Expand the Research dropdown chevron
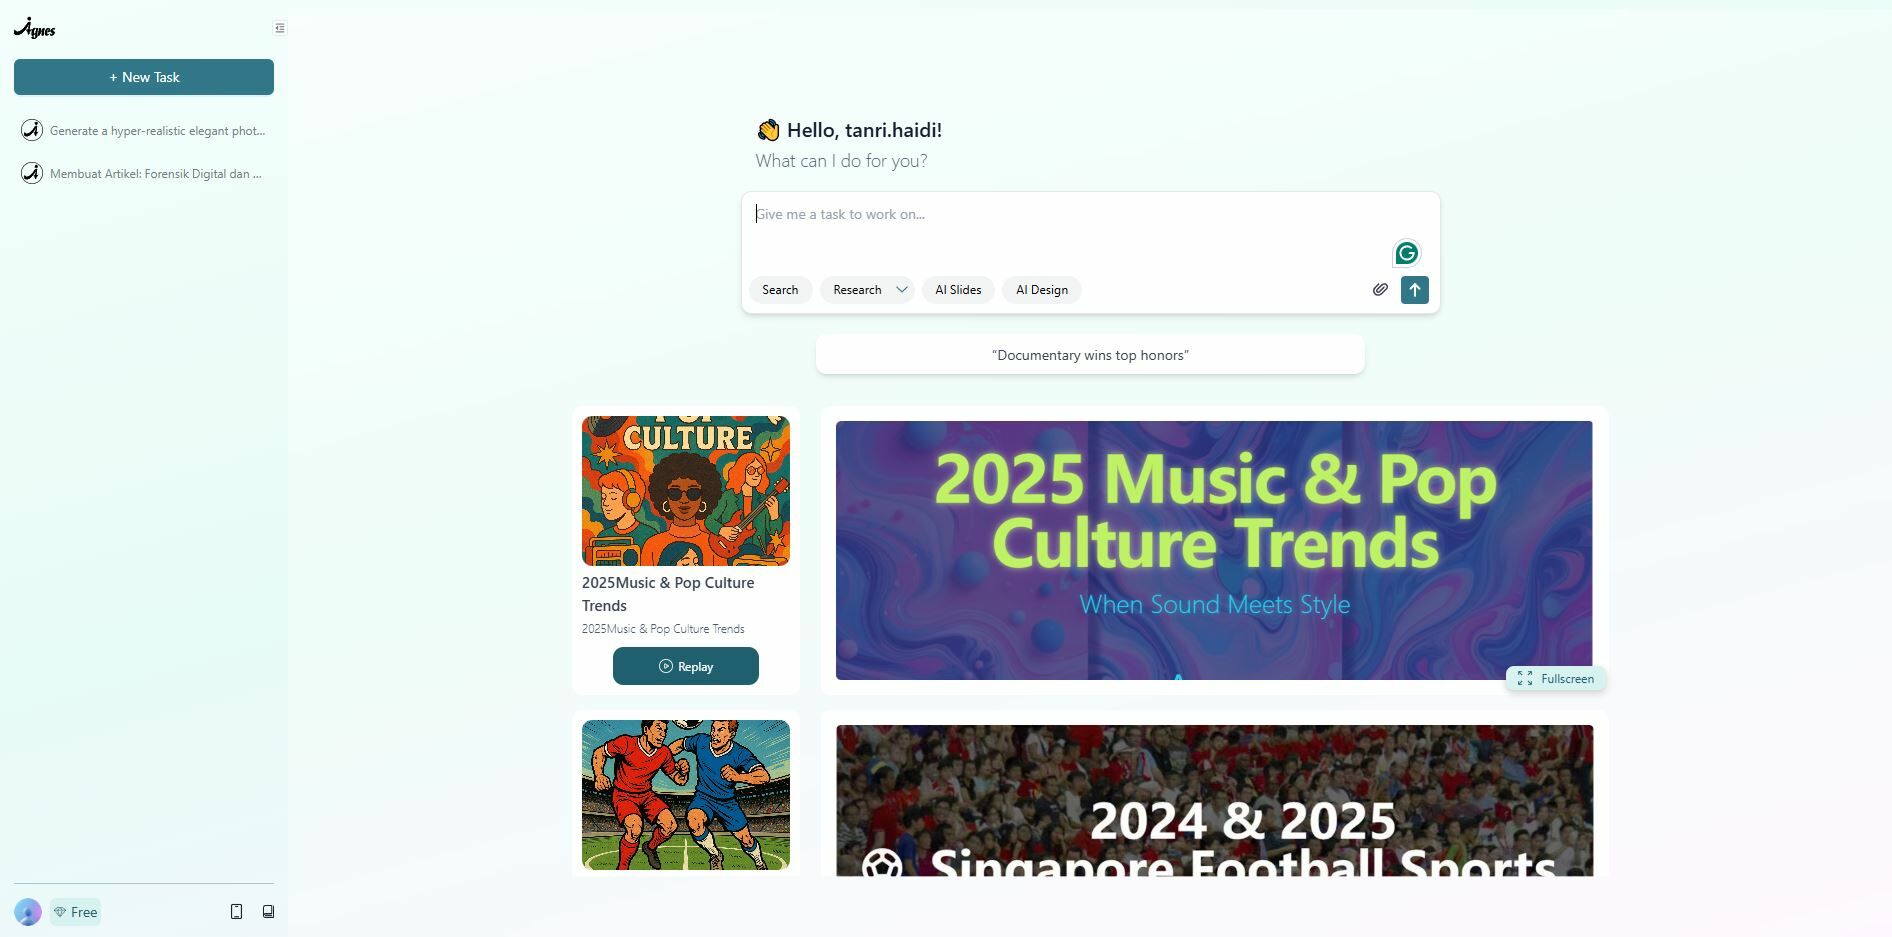This screenshot has width=1892, height=937. point(901,290)
